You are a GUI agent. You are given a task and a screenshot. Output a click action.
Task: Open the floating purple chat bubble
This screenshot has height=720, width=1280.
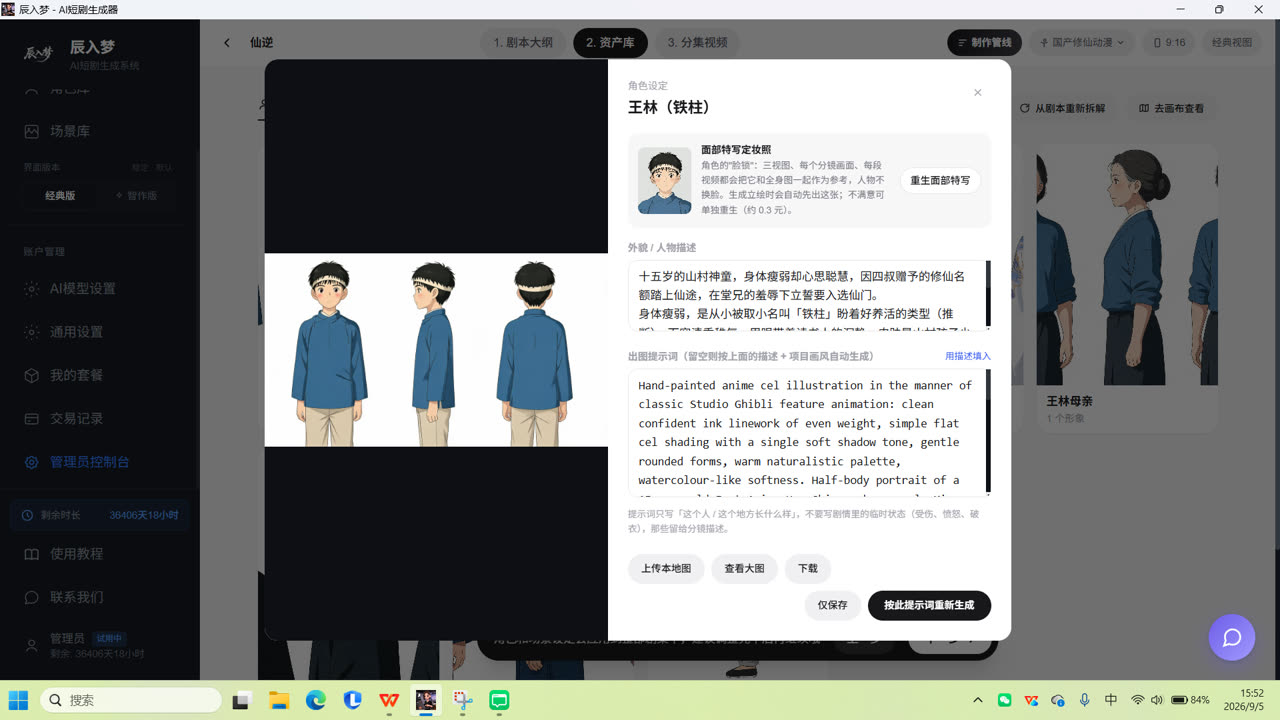(x=1232, y=637)
